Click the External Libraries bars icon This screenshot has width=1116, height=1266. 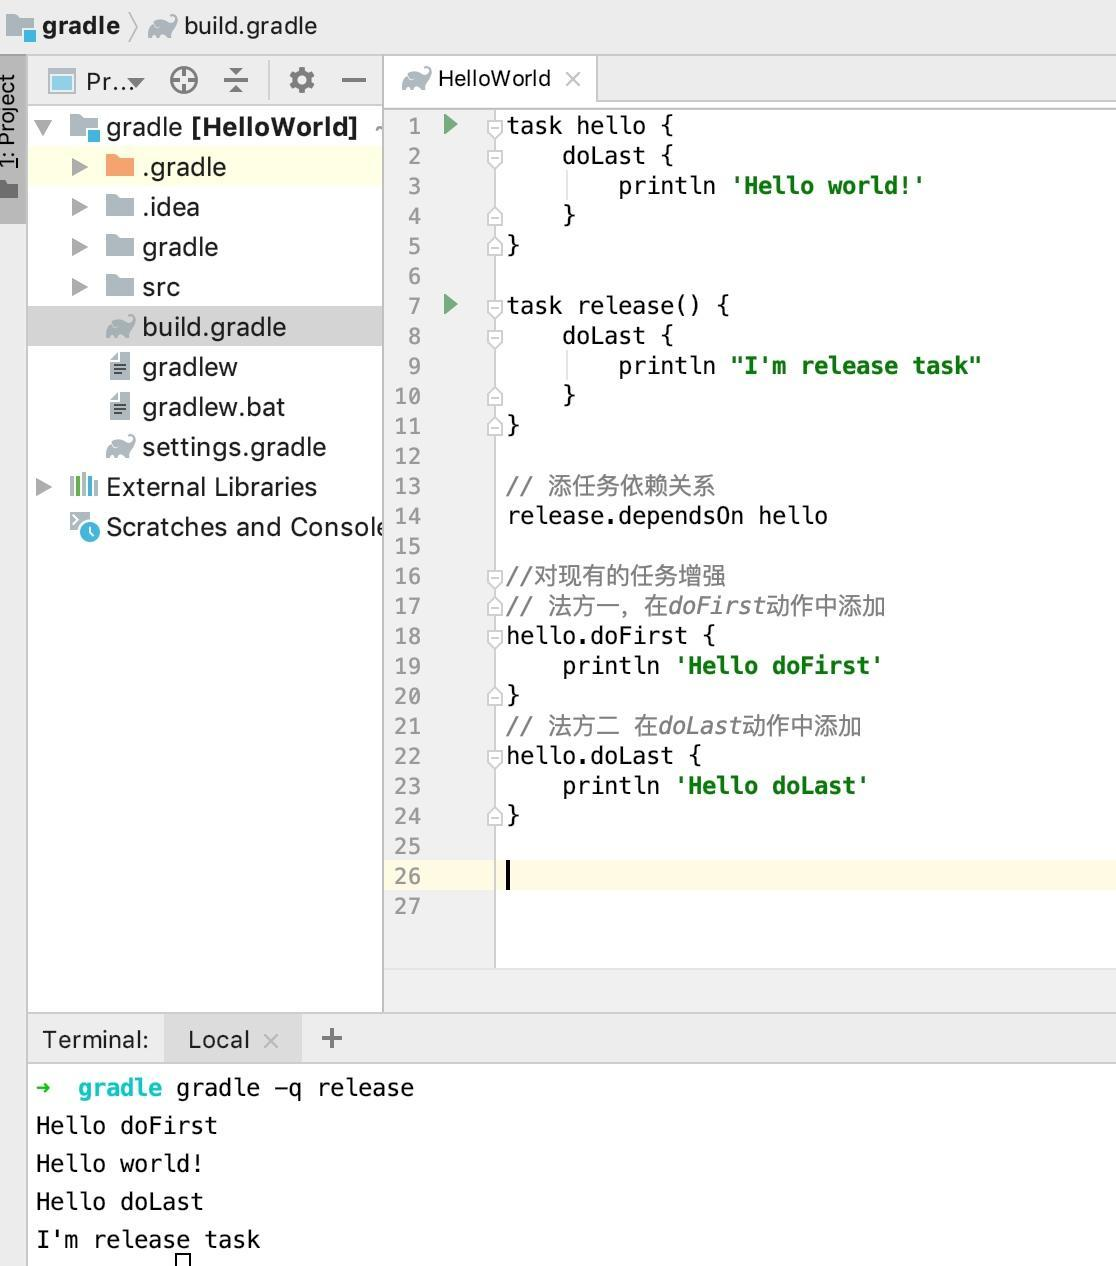coord(84,486)
